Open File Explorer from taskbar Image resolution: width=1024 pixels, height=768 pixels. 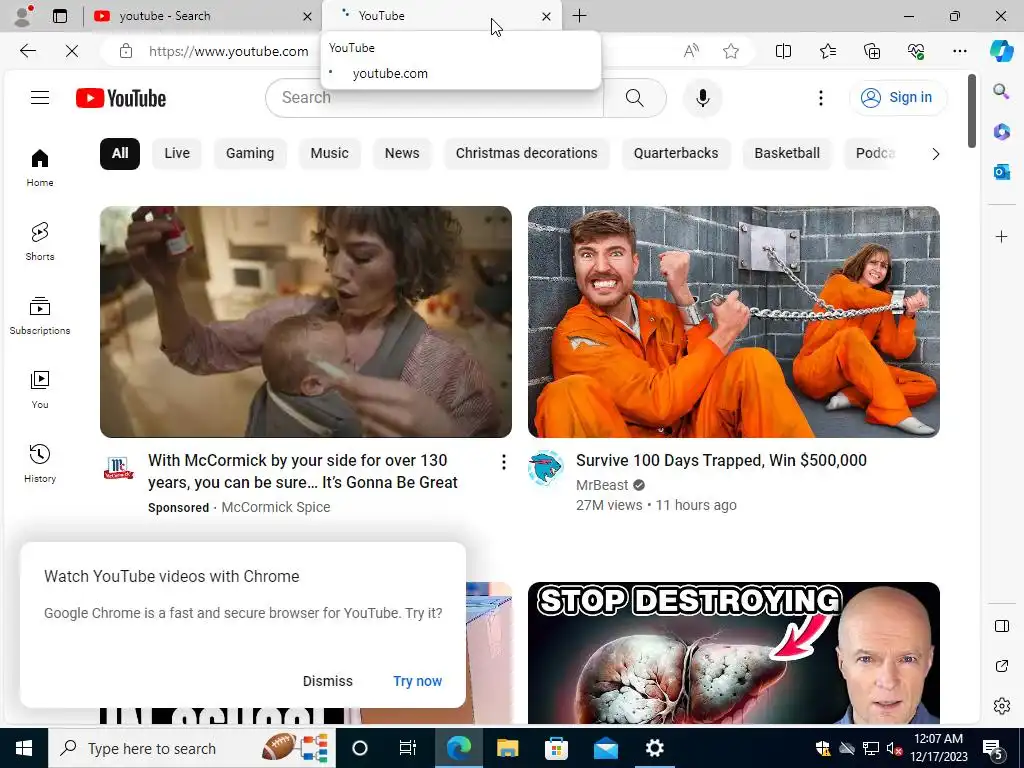pyautogui.click(x=507, y=748)
